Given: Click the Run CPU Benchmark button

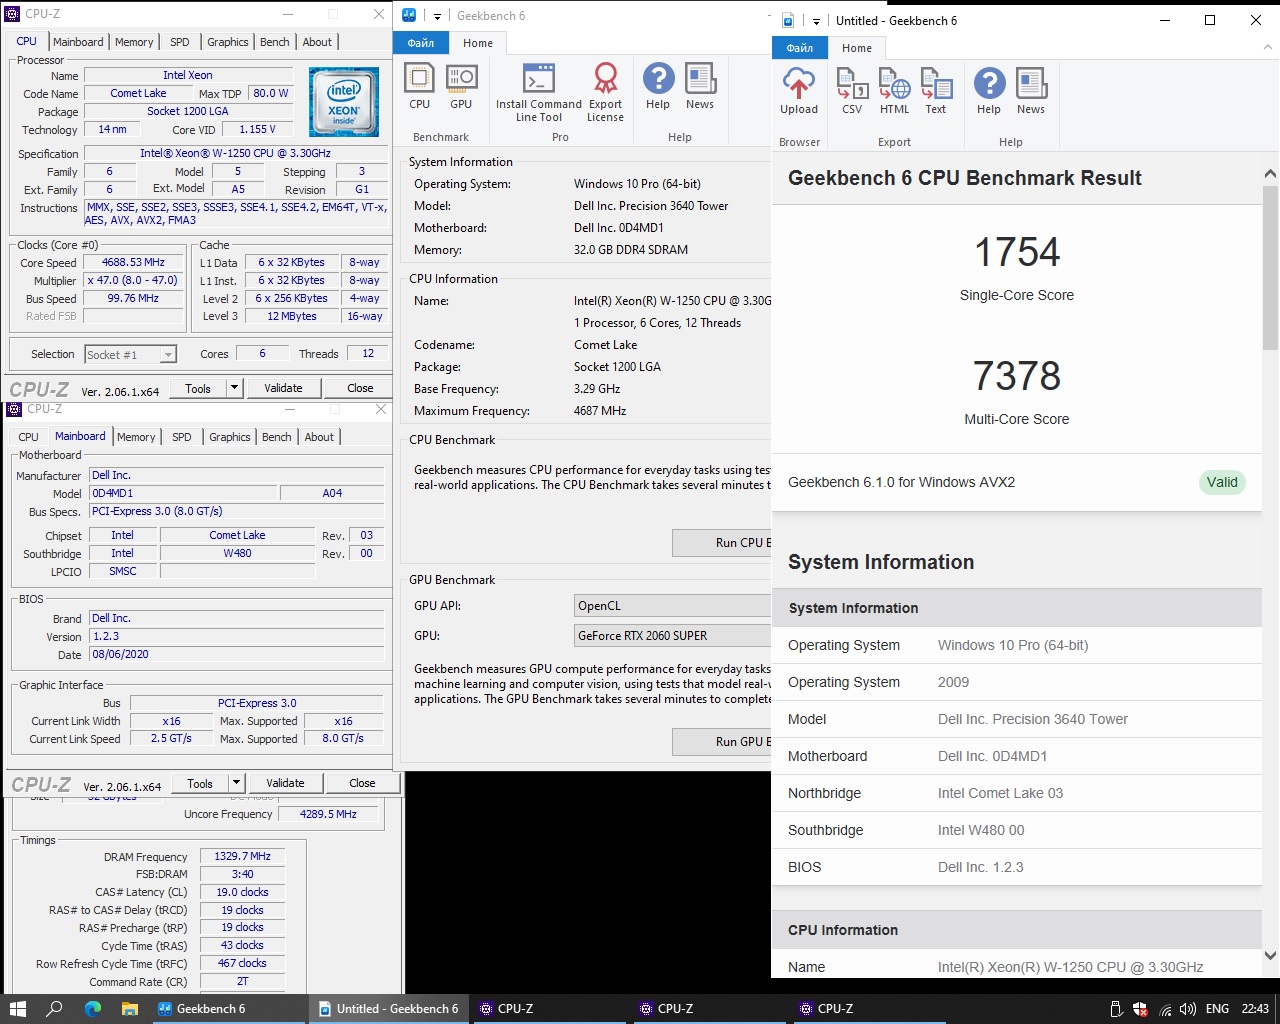Looking at the screenshot, I should [722, 543].
